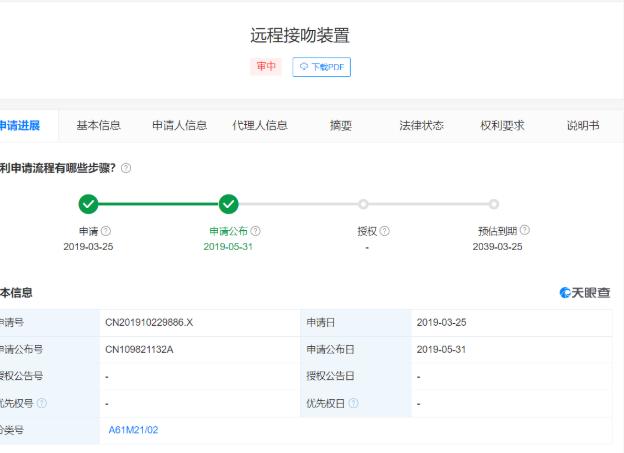
Task: Select the 代理人信息 tab
Action: click(260, 125)
